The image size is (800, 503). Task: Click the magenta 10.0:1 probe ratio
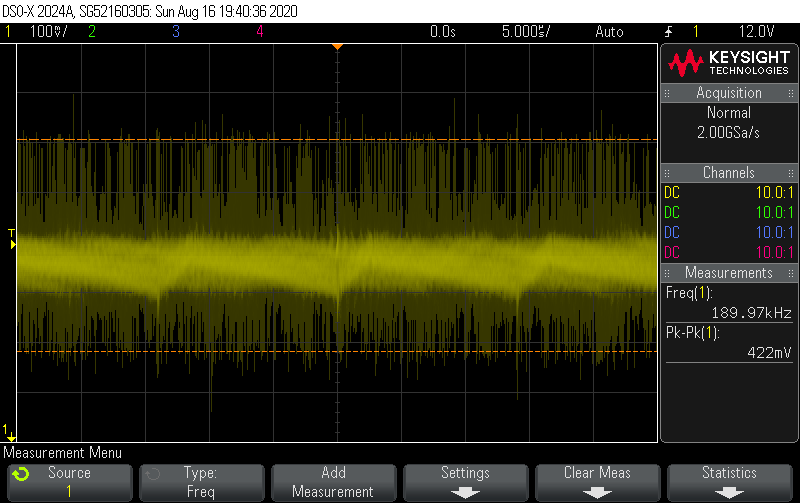pyautogui.click(x=774, y=252)
